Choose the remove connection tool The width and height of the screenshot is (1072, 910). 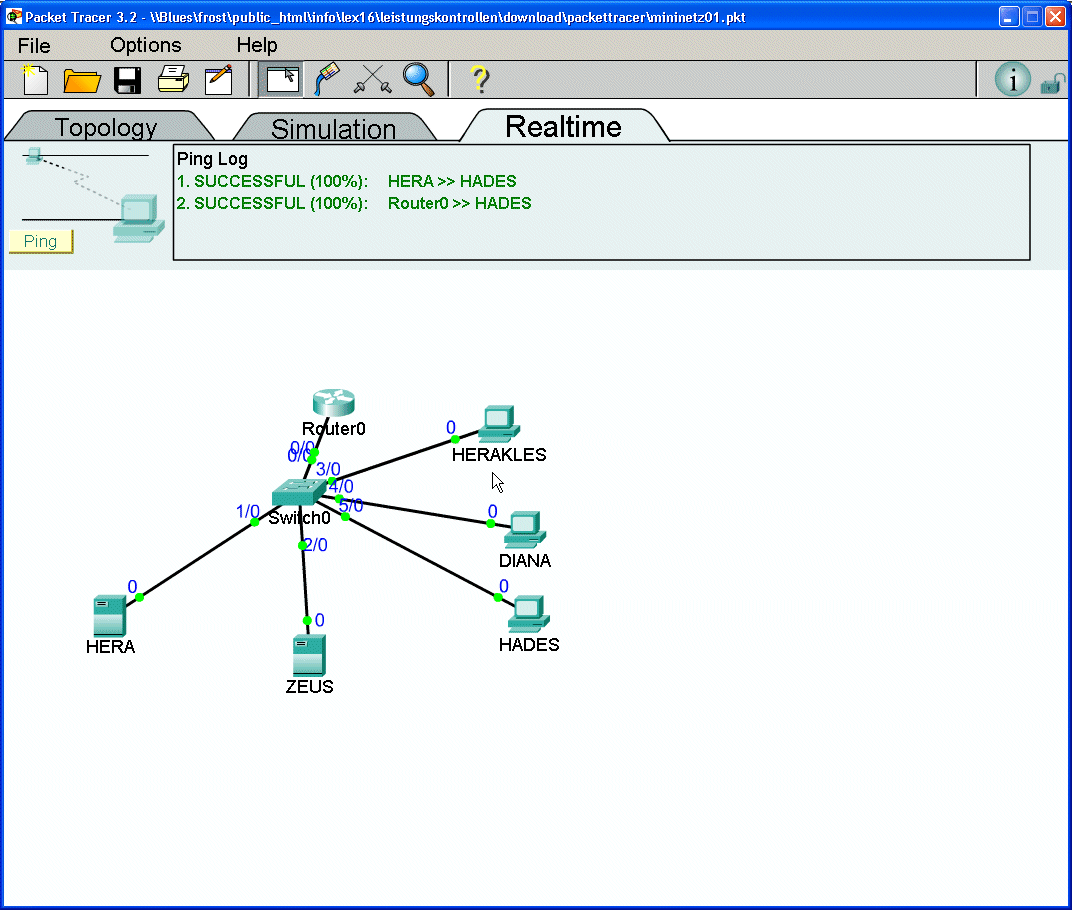point(372,80)
